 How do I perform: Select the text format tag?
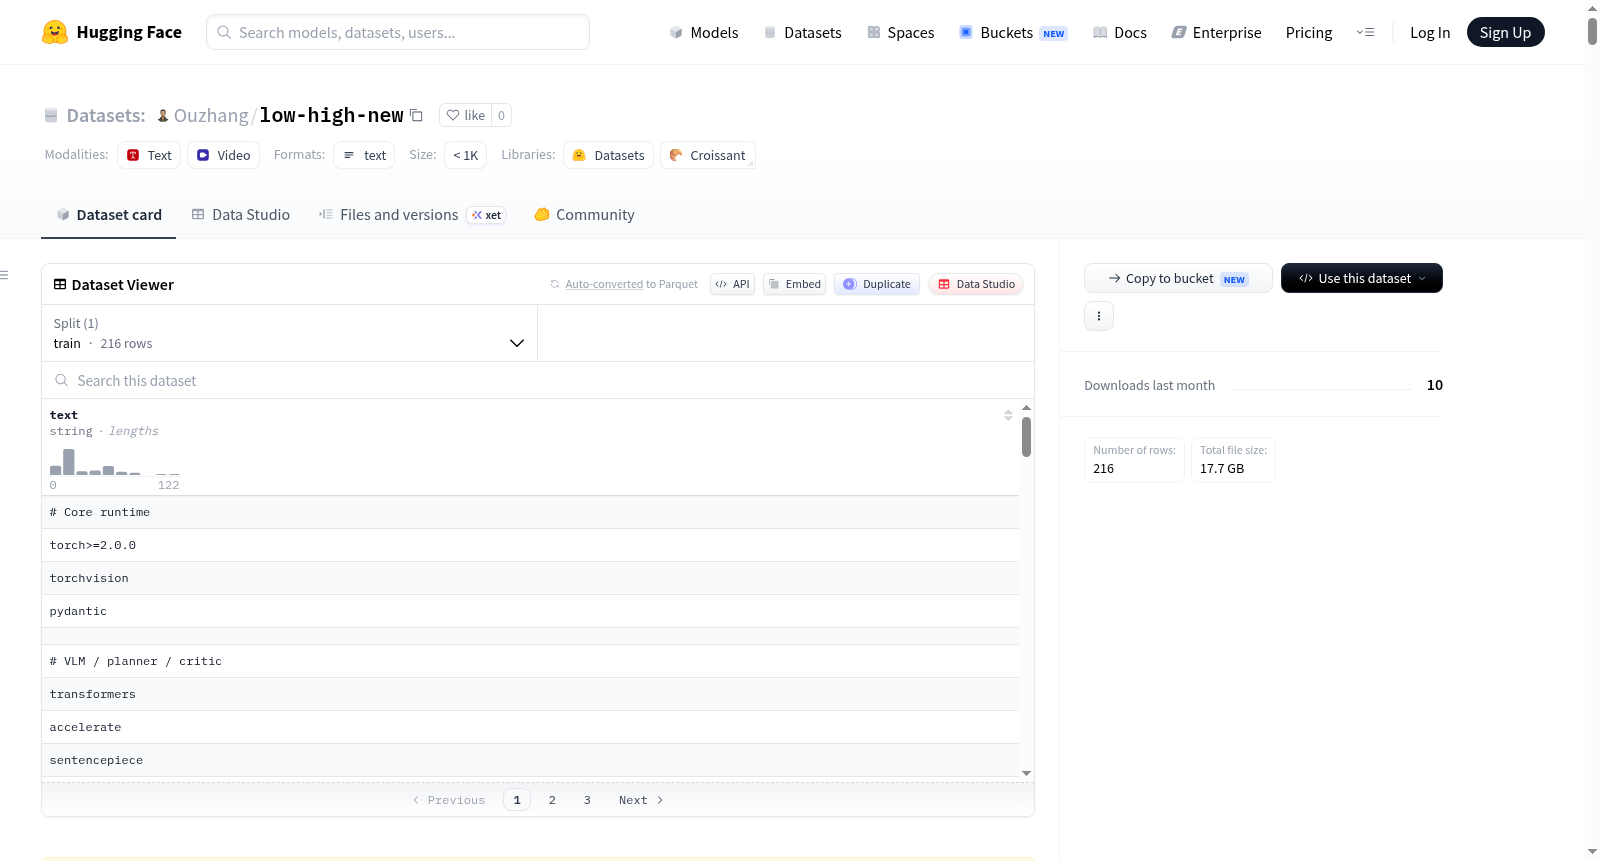click(364, 155)
